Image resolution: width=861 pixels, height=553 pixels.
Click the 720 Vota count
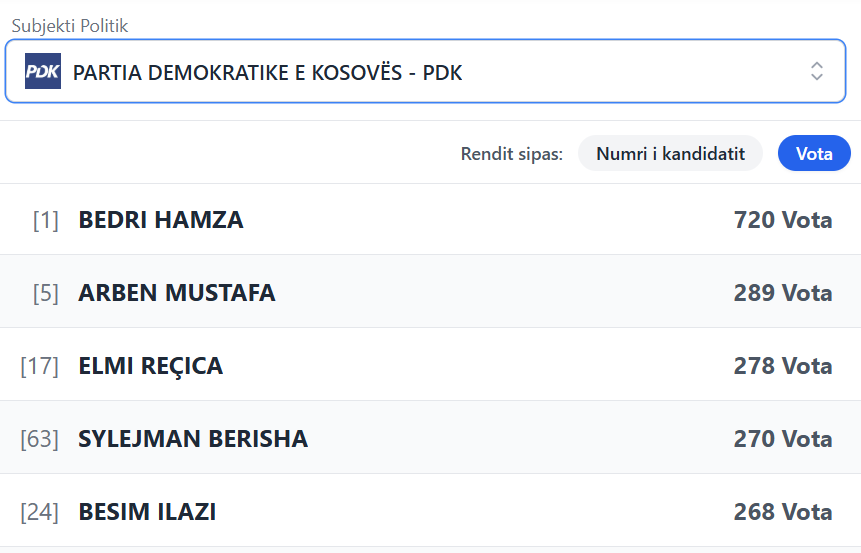tap(782, 220)
